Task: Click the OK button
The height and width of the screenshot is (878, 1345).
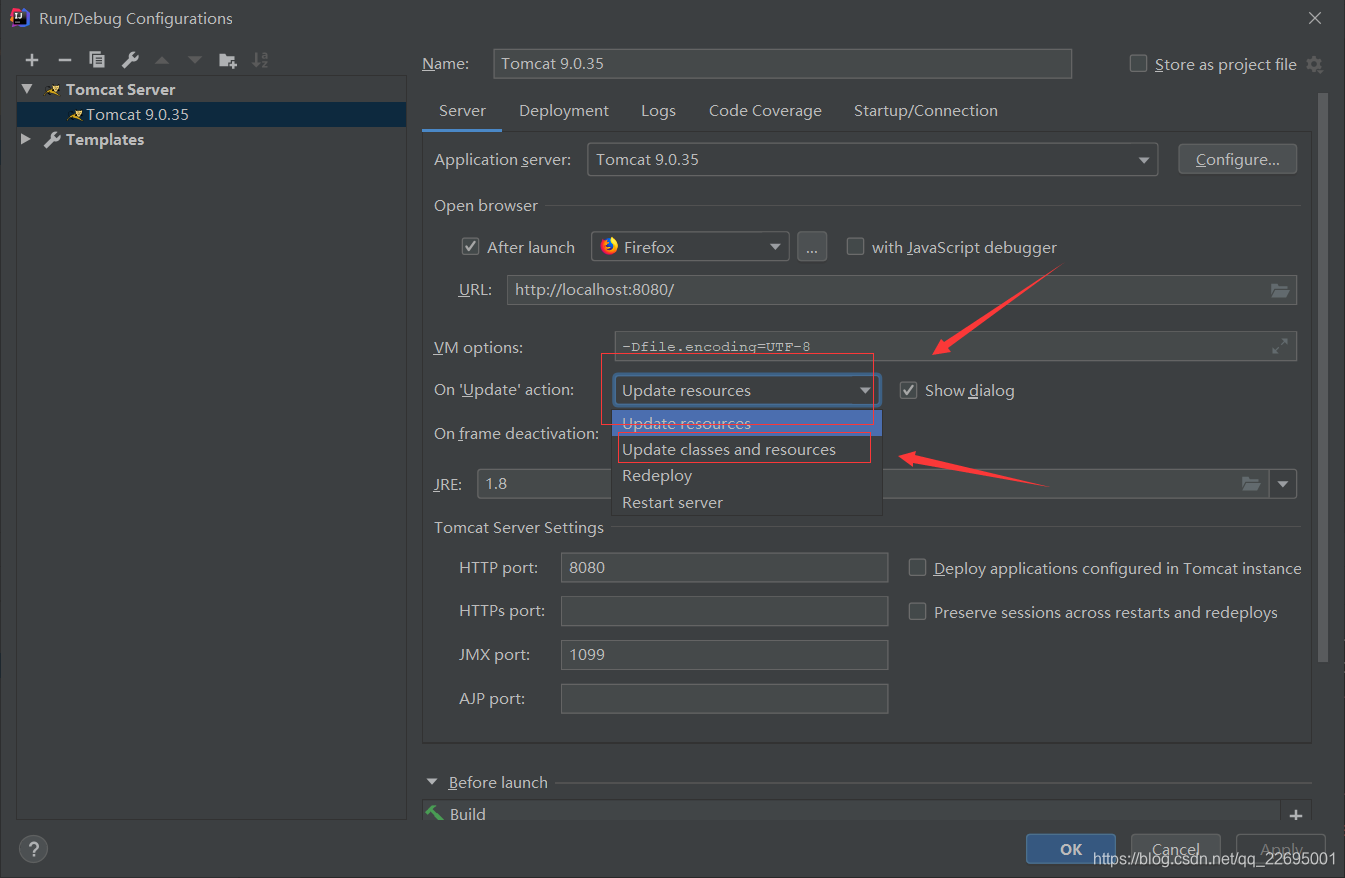Action: [1071, 849]
